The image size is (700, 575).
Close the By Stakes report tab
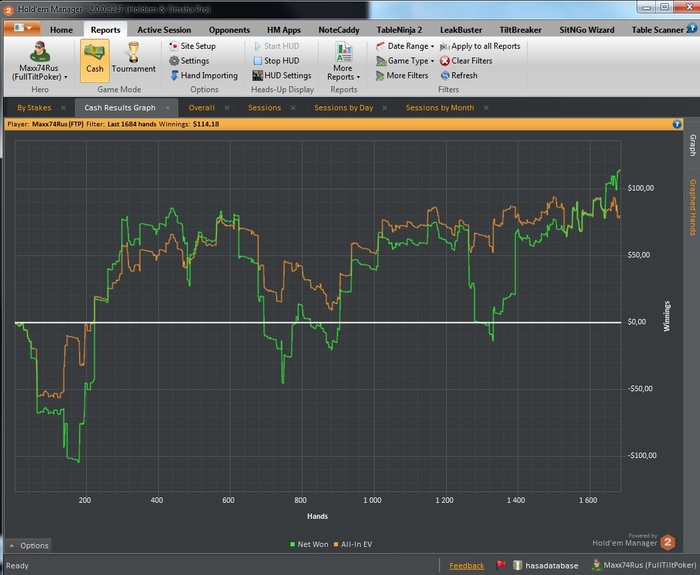[63, 108]
